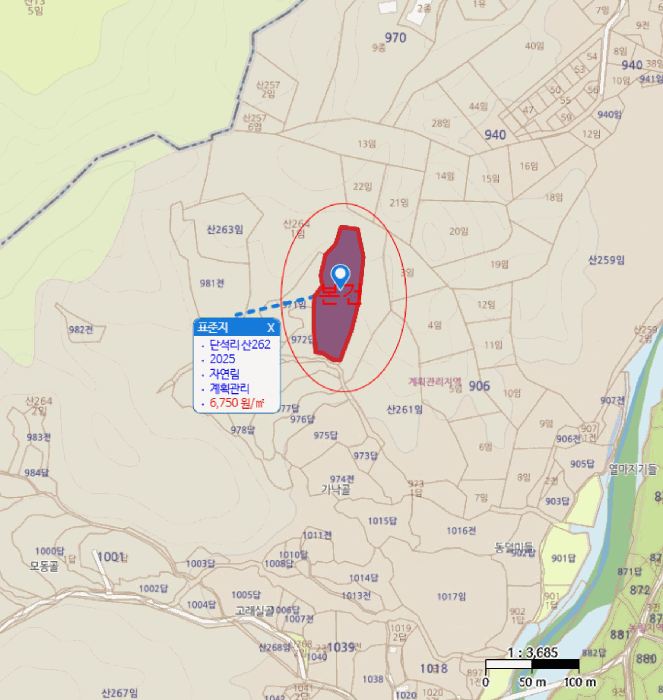Viewport: 663px width, 700px height.
Task: Click parcel label 1003답
Action: [200, 564]
